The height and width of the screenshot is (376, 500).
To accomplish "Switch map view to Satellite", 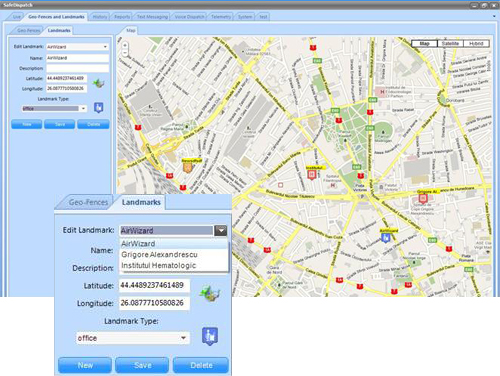I will coord(450,43).
